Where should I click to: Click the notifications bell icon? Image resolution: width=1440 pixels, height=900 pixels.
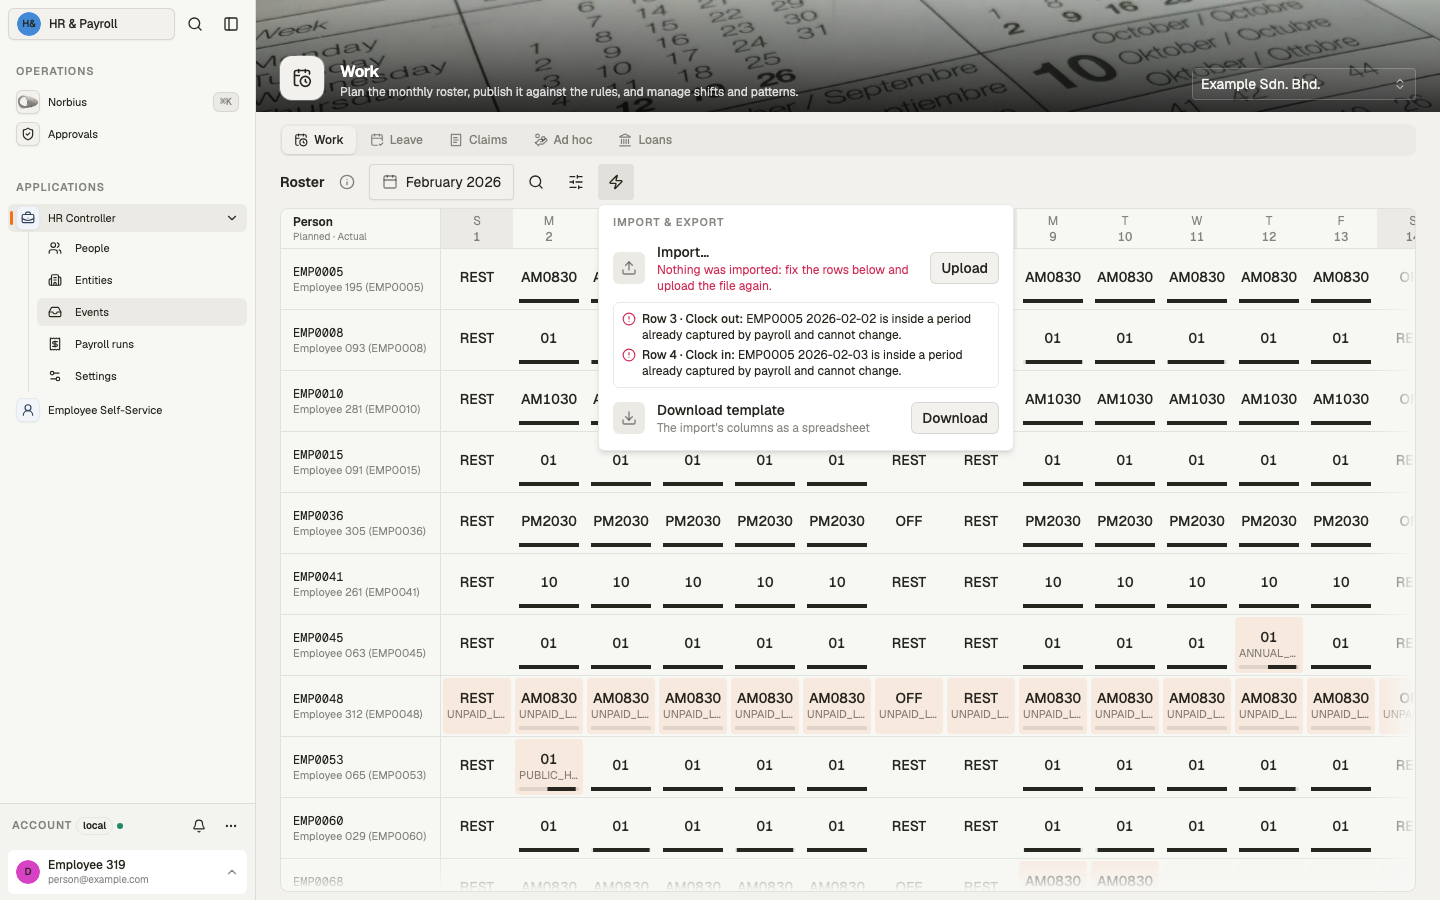(x=199, y=826)
